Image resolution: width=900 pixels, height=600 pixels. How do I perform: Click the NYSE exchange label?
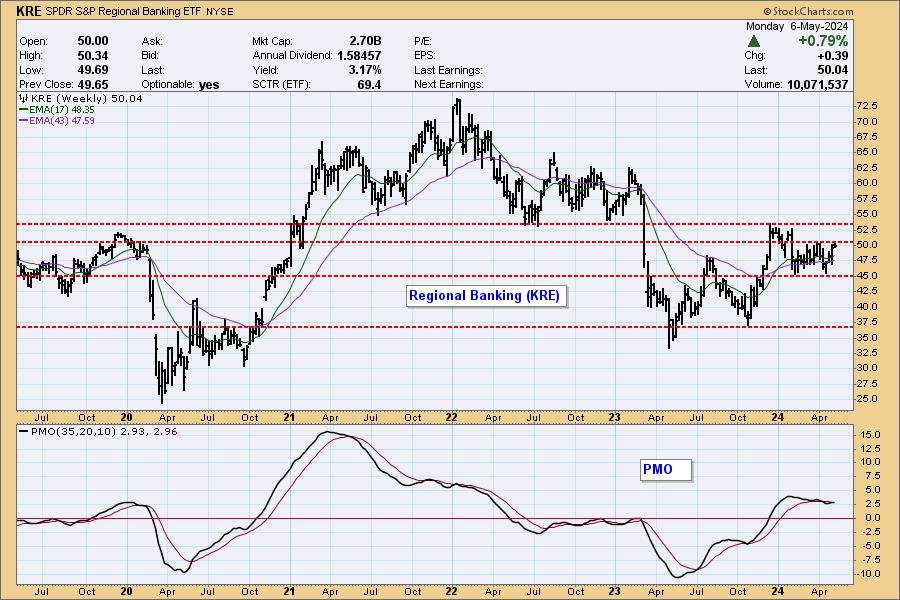pyautogui.click(x=220, y=11)
